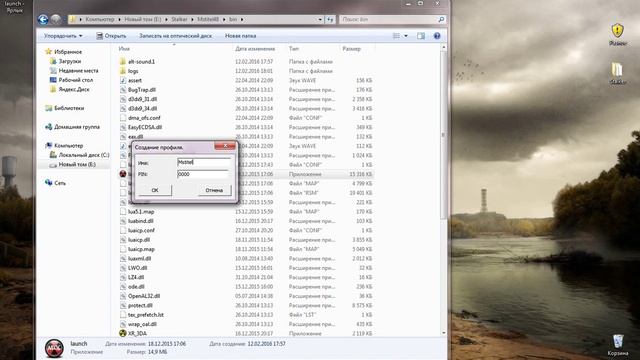Click the Forward navigation arrow in Explorer
This screenshot has height=360, width=640.
click(x=56, y=19)
